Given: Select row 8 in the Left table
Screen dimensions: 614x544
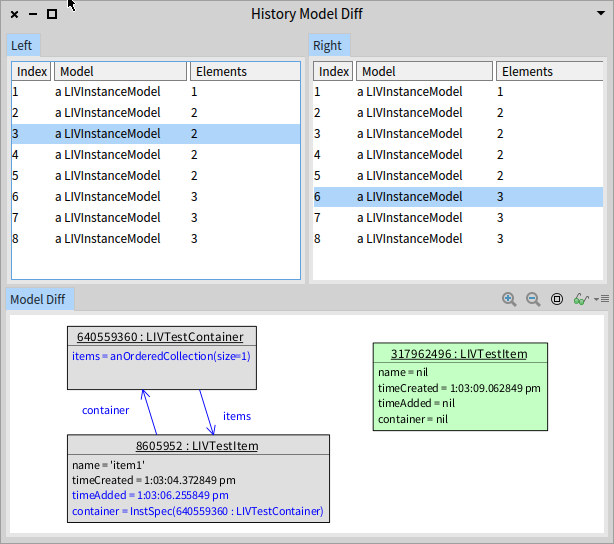Looking at the screenshot, I should pos(156,239).
